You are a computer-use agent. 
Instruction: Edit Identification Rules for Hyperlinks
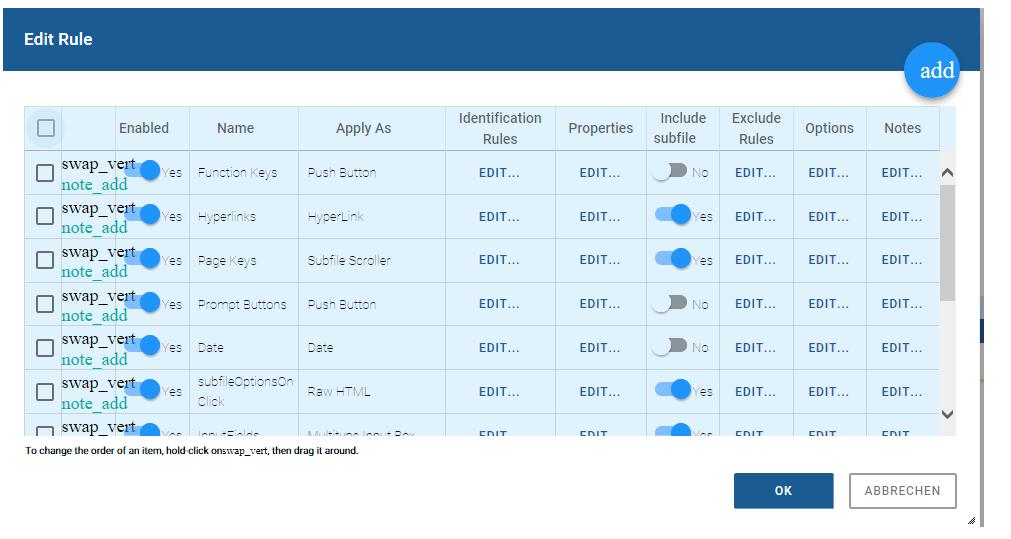point(499,216)
